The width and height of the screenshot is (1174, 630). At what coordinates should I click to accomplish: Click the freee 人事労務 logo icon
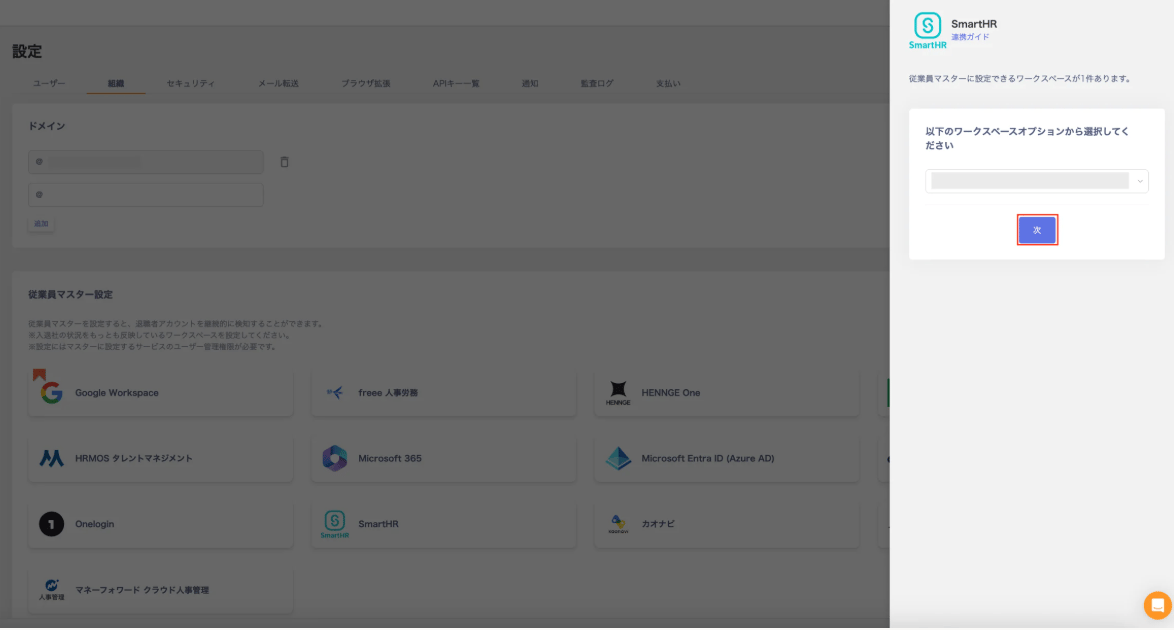[335, 393]
